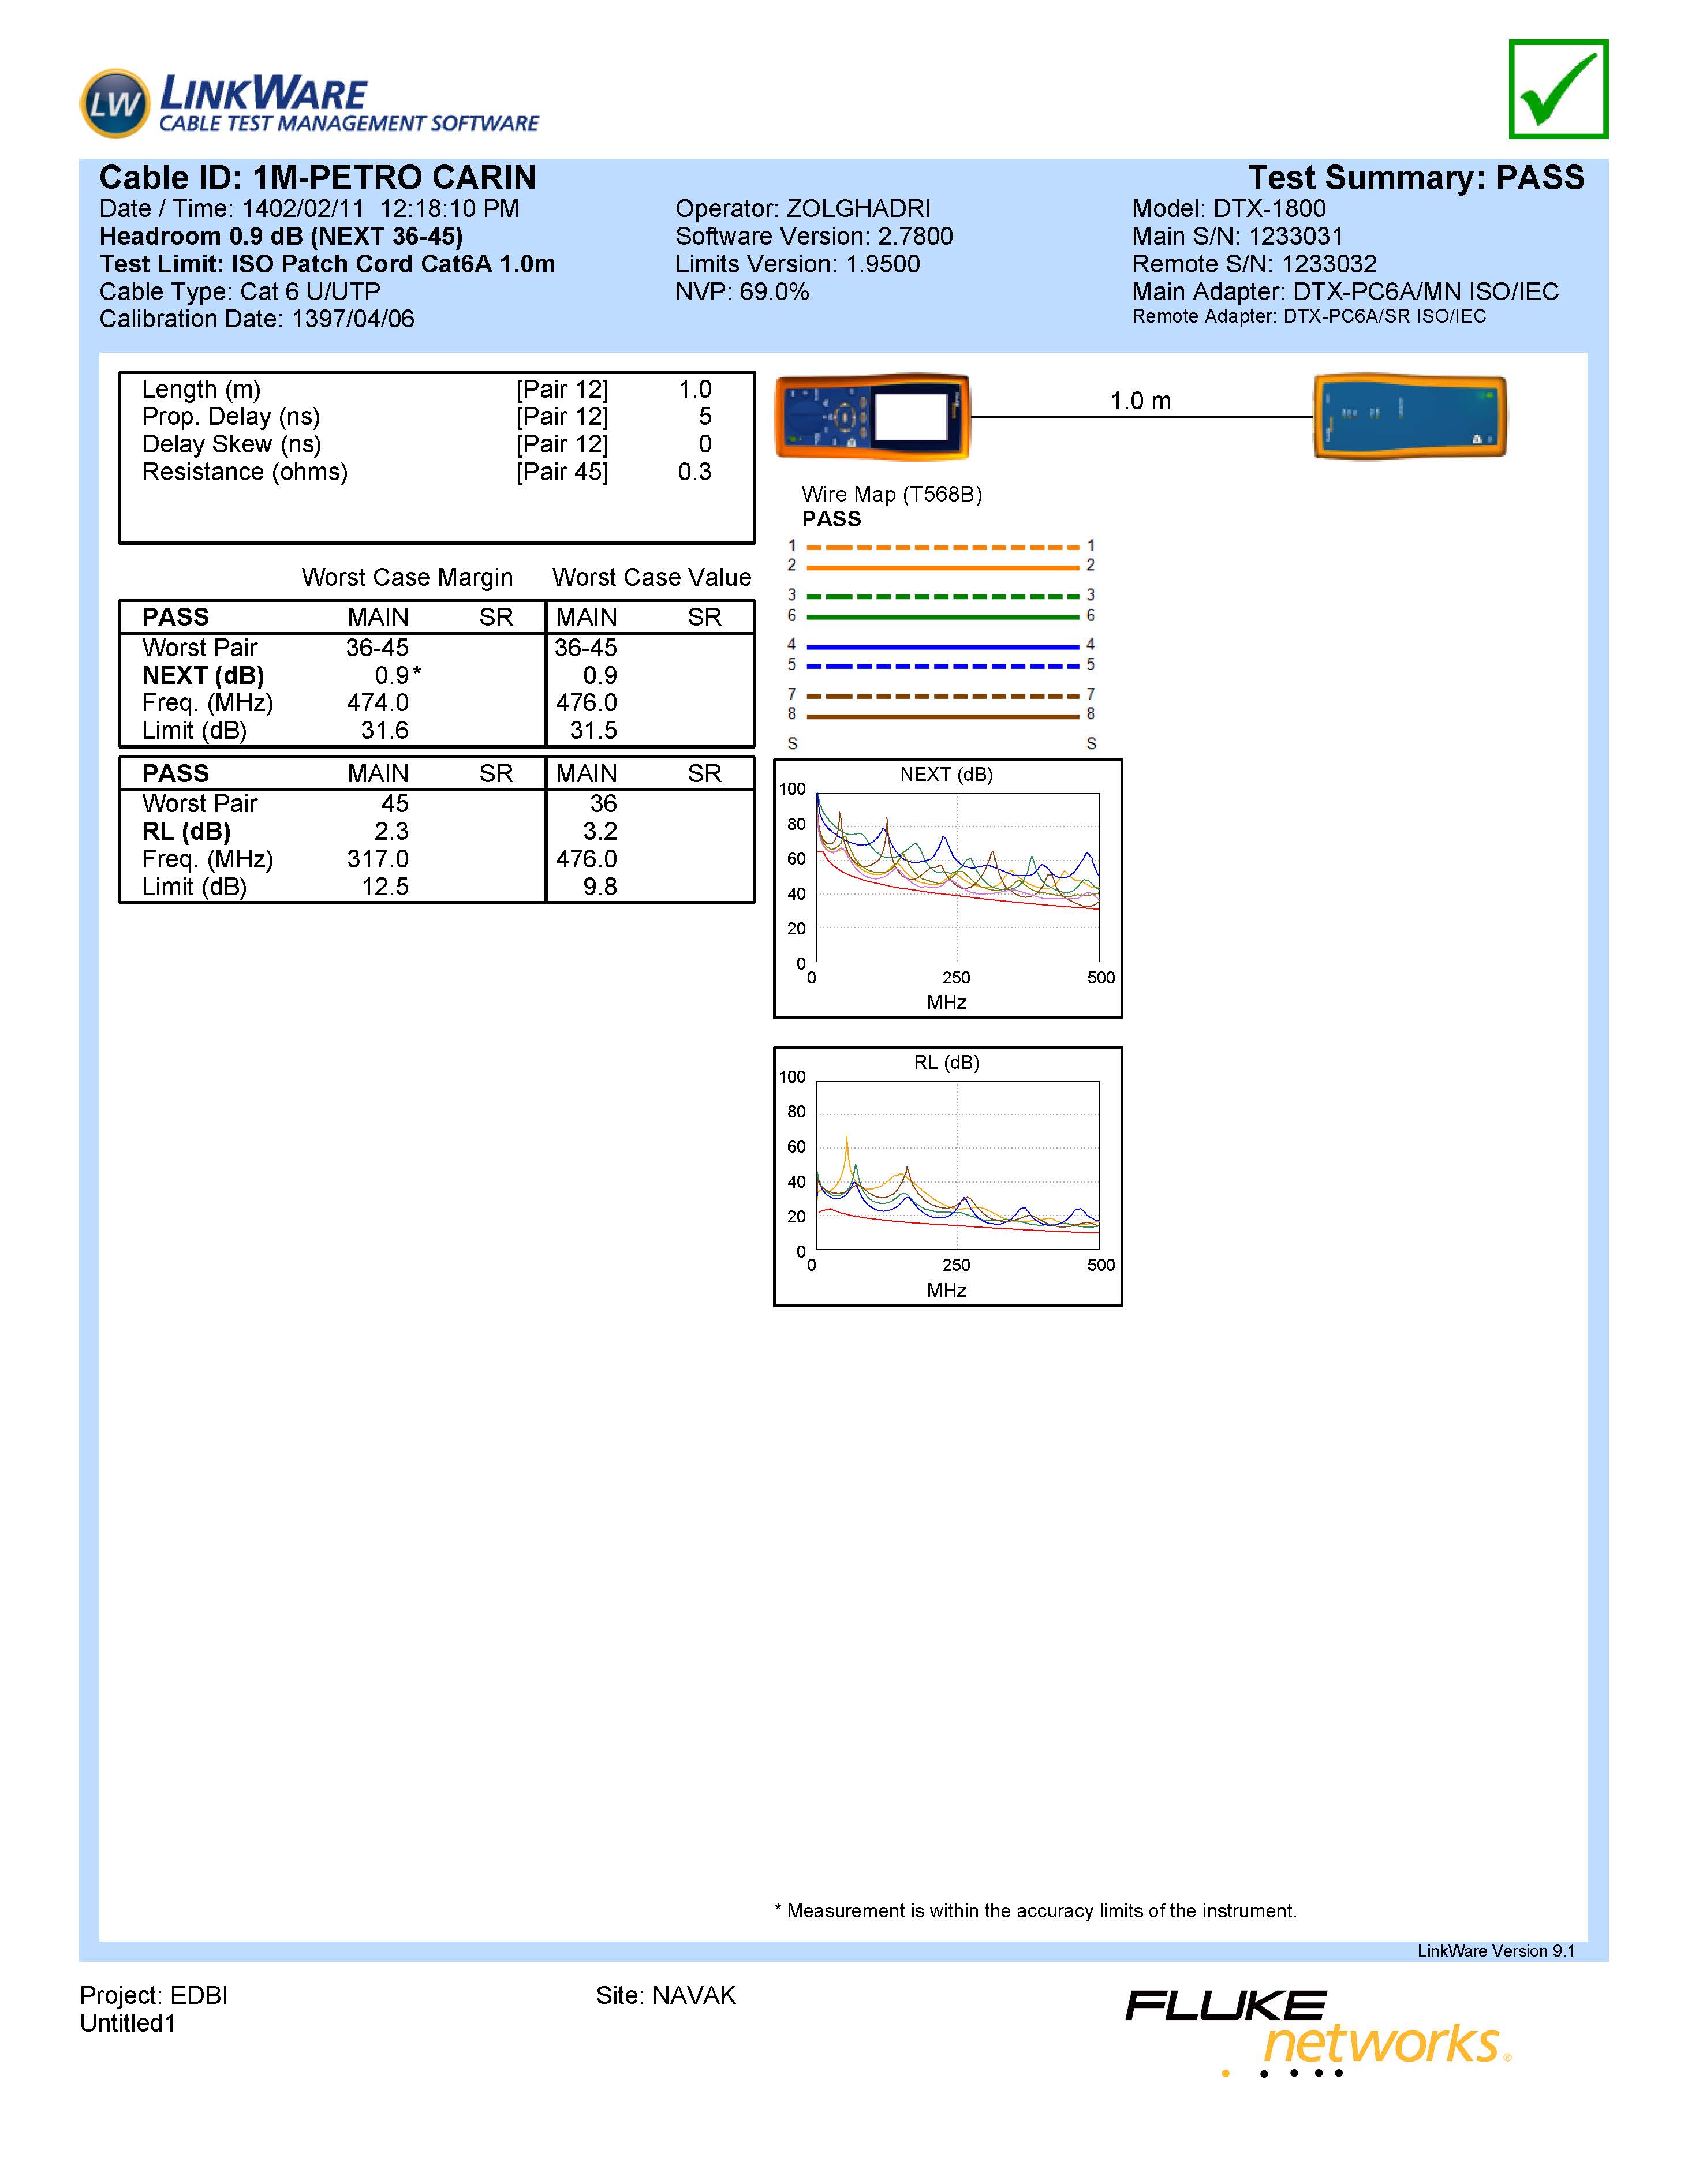1688x2184 pixels.
Task: Click the RL (dB) graph thumbnail
Action: point(947,1176)
